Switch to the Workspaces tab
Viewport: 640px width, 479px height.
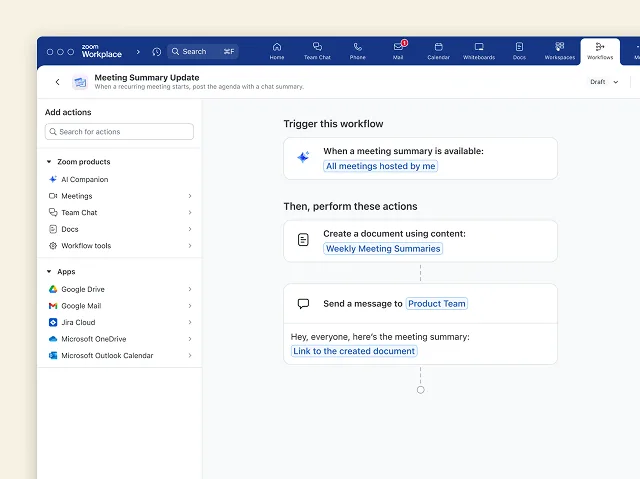559,50
